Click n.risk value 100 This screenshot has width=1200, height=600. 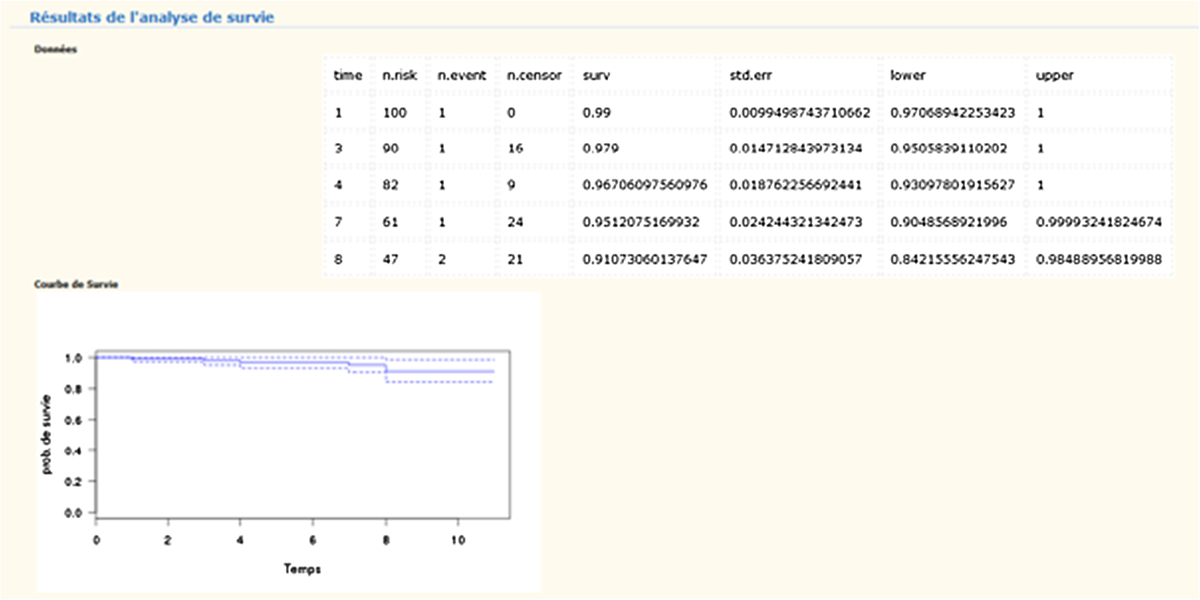click(x=395, y=113)
